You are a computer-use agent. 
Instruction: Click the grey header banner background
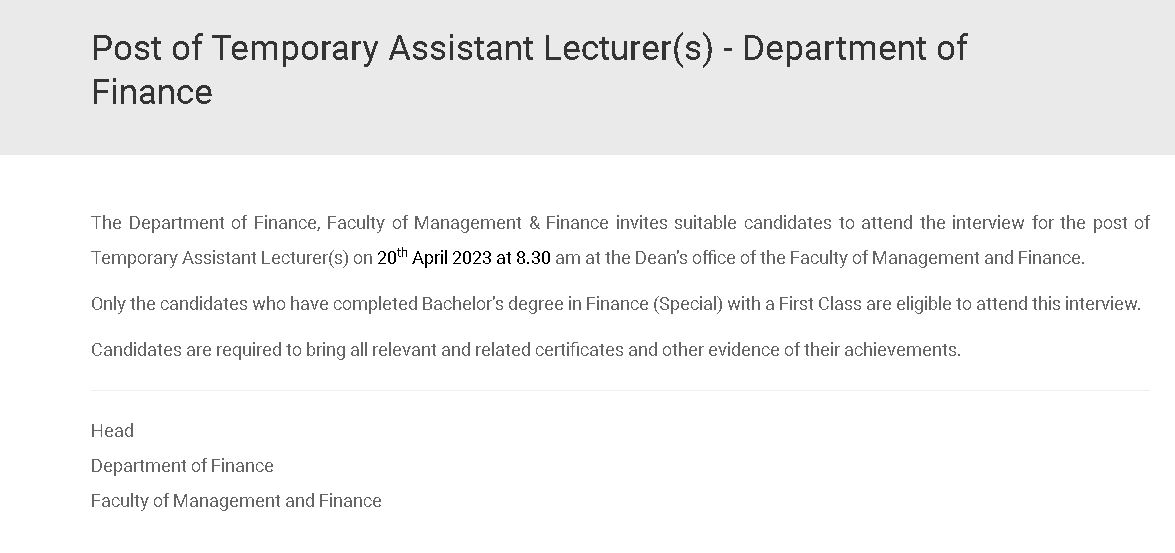point(1070,110)
